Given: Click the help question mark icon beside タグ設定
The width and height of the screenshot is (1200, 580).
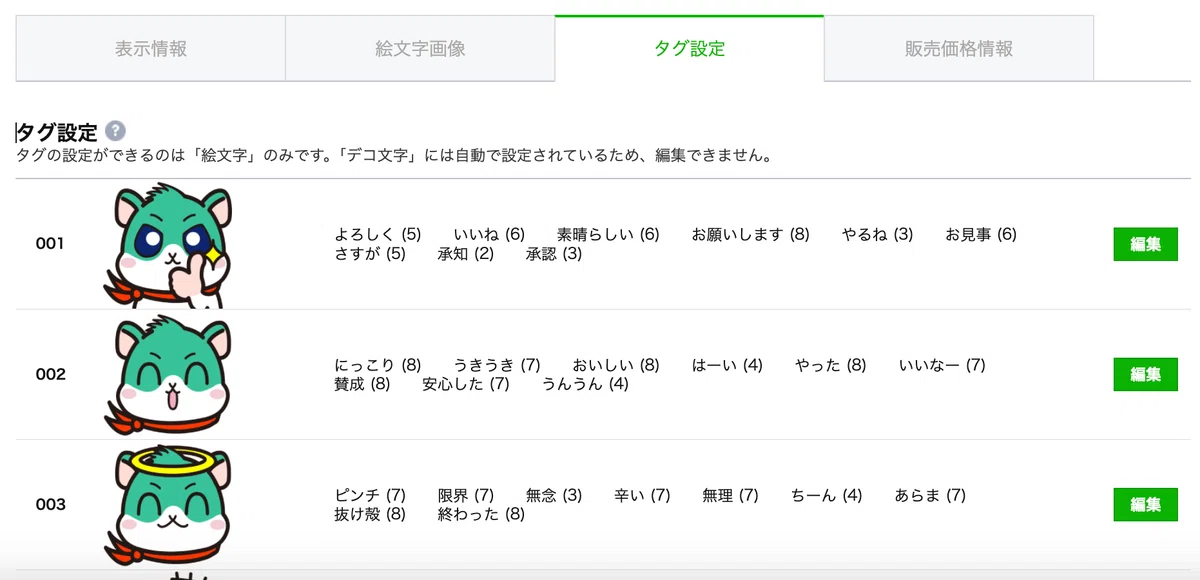Looking at the screenshot, I should [115, 131].
